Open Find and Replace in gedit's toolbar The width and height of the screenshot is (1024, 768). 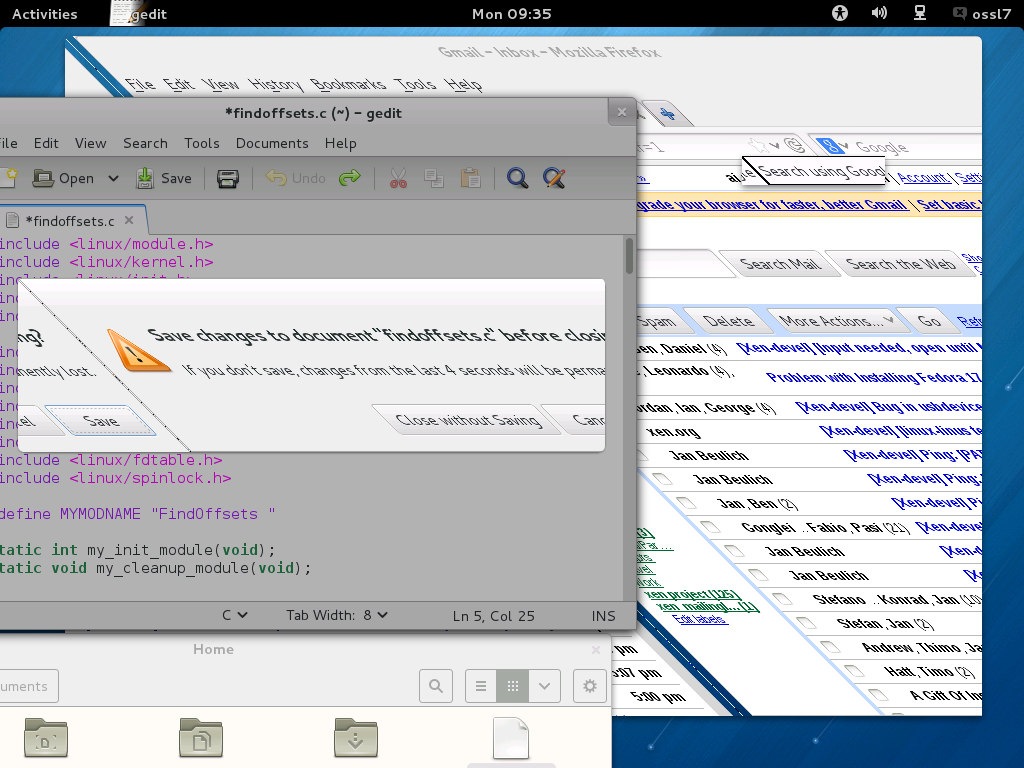click(554, 178)
